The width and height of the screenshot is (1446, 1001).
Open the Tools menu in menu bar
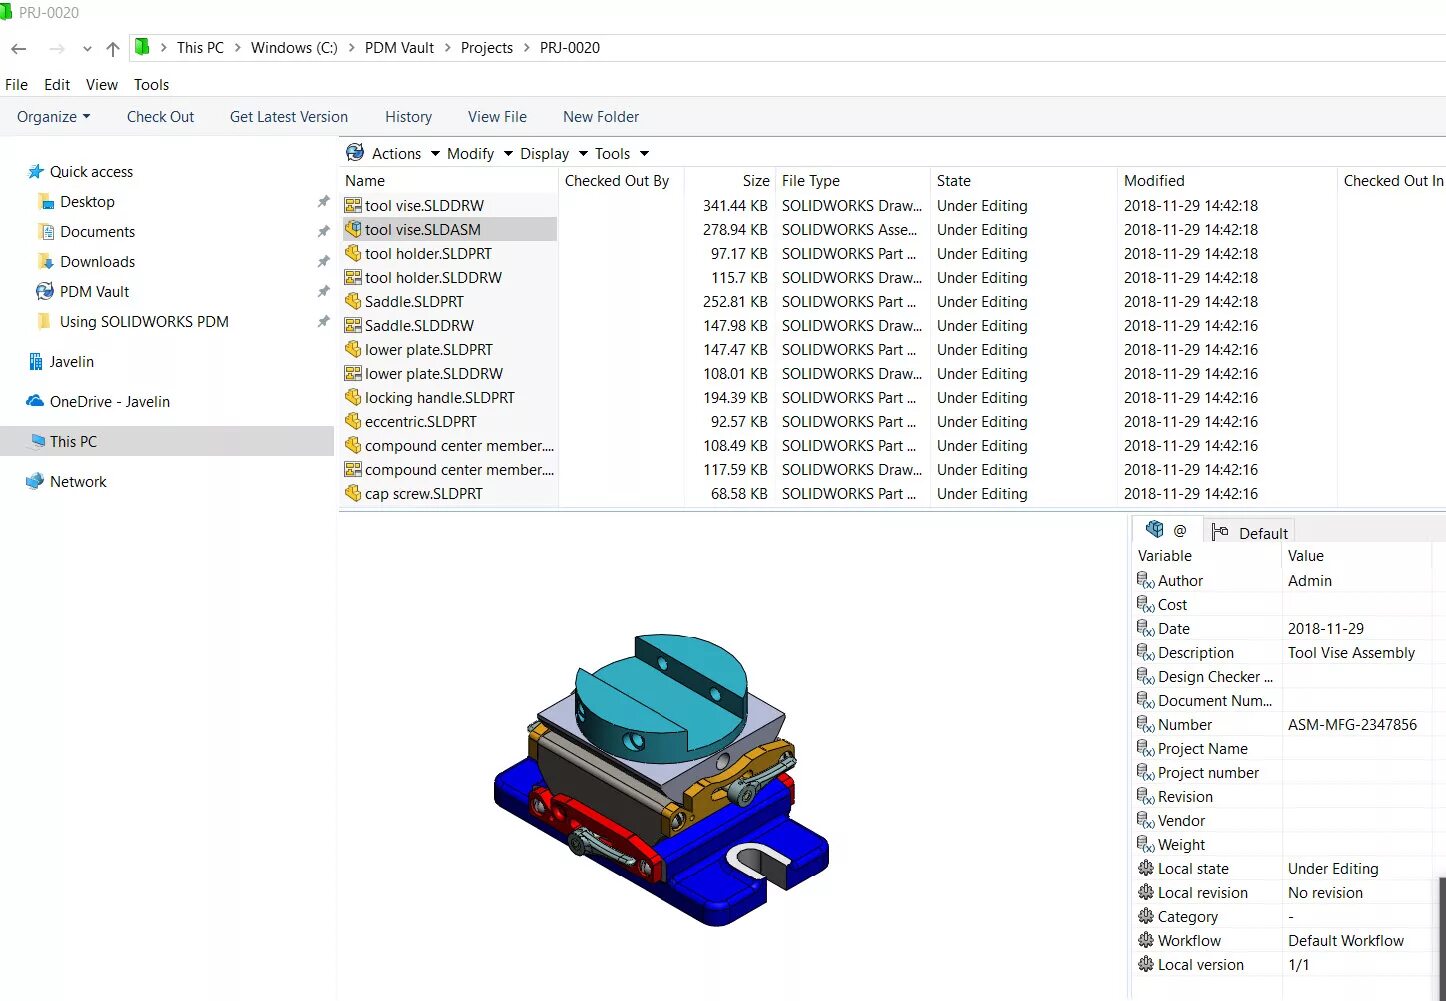pos(151,84)
